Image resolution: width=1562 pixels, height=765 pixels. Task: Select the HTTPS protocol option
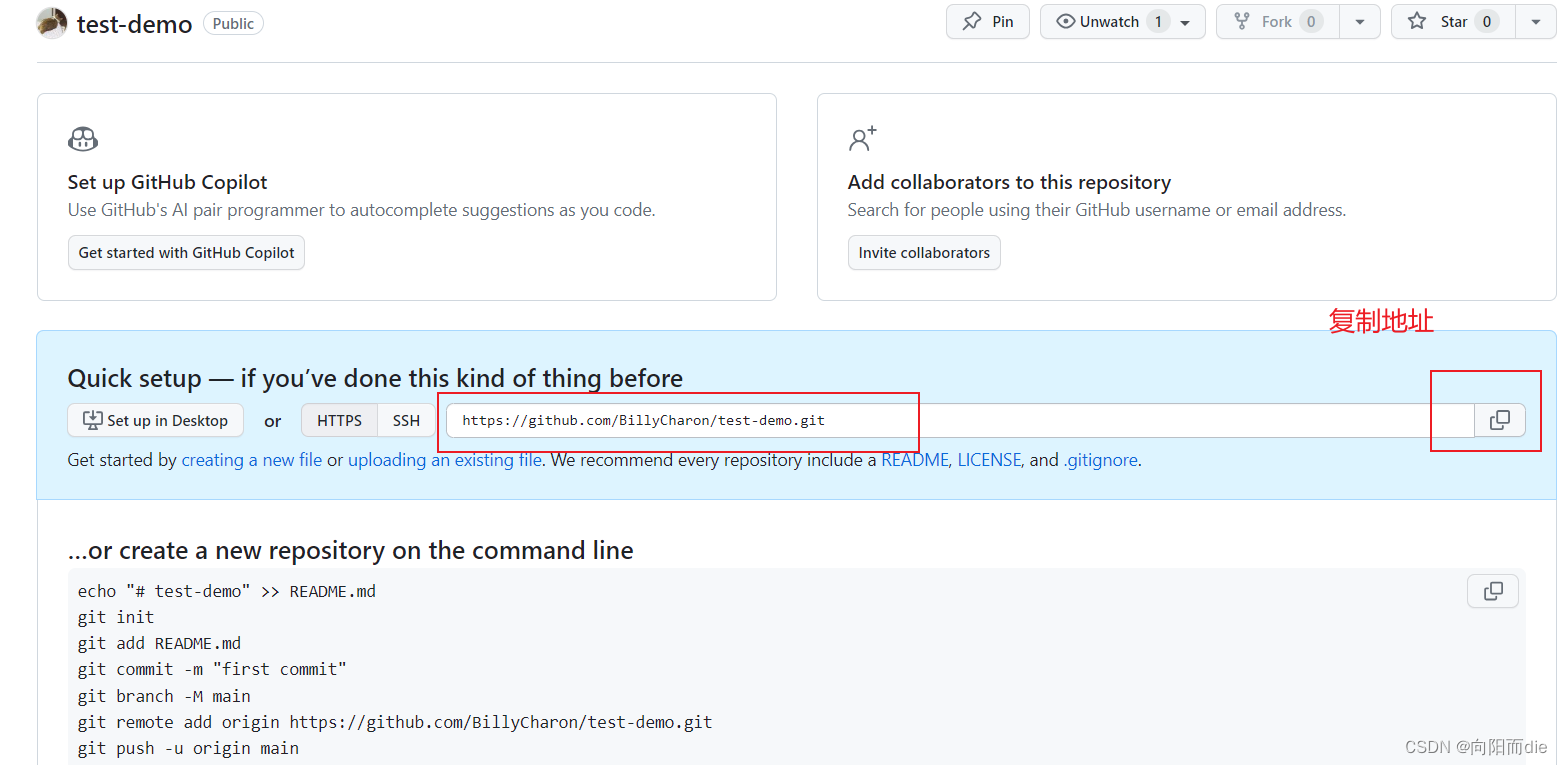tap(339, 421)
